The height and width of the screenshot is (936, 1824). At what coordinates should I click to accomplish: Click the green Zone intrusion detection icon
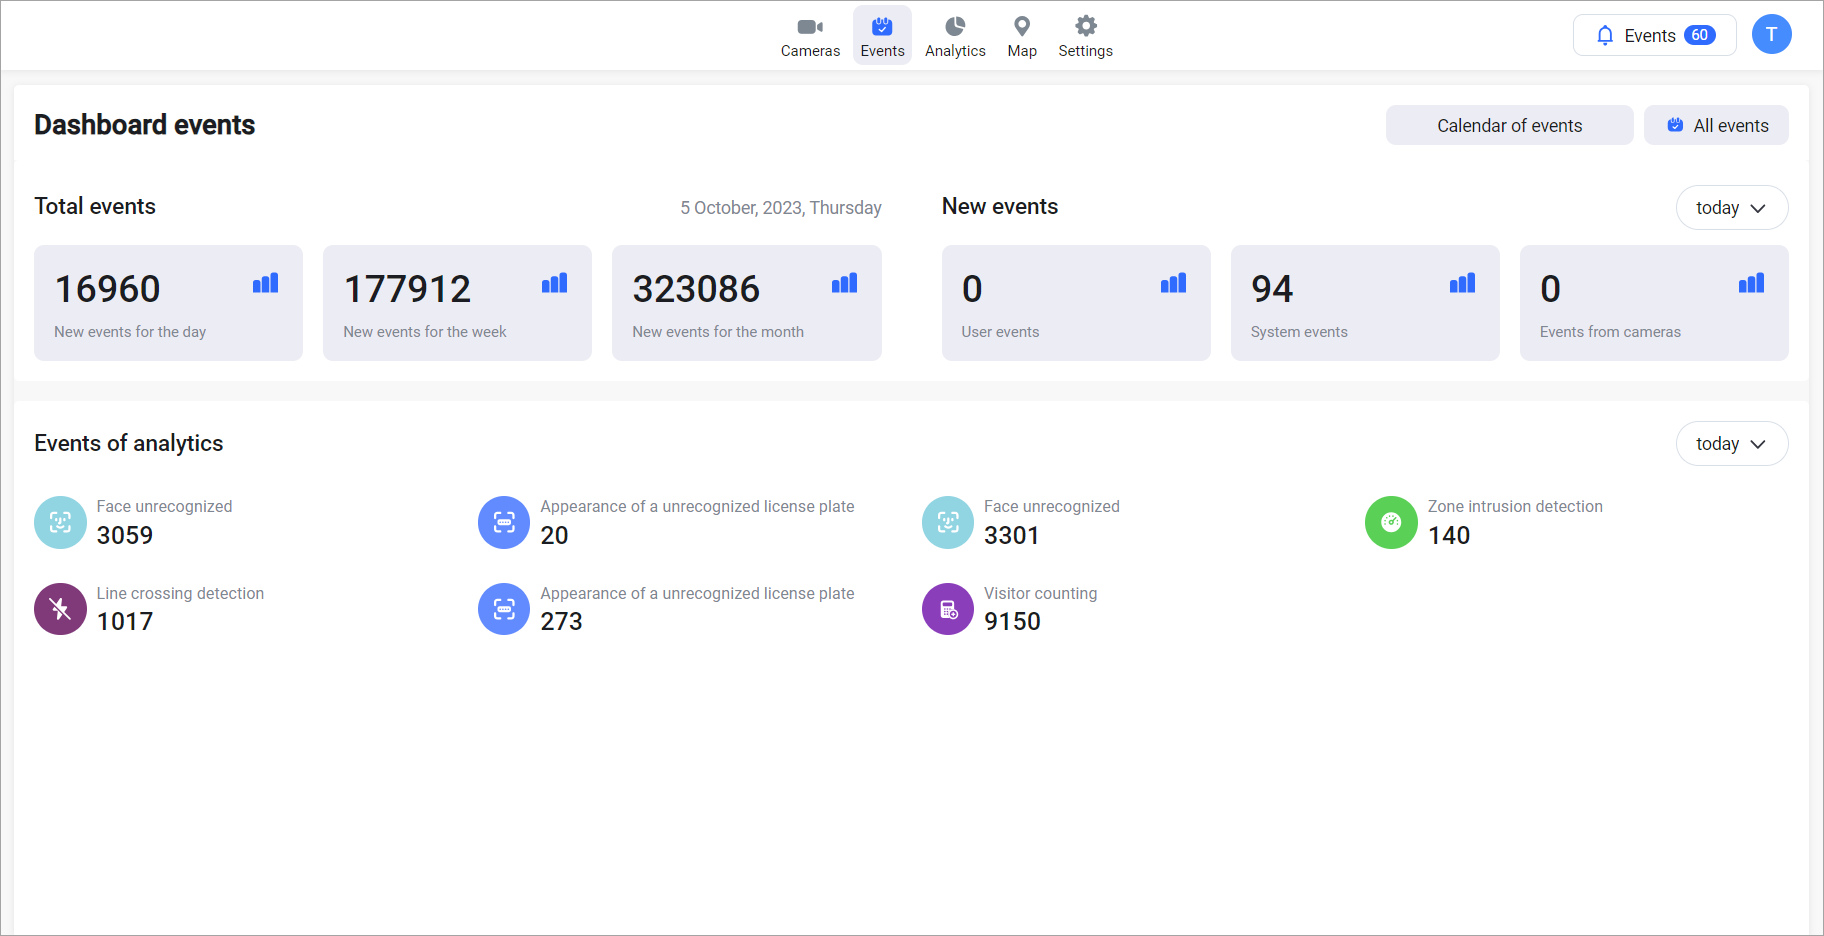[x=1390, y=522]
